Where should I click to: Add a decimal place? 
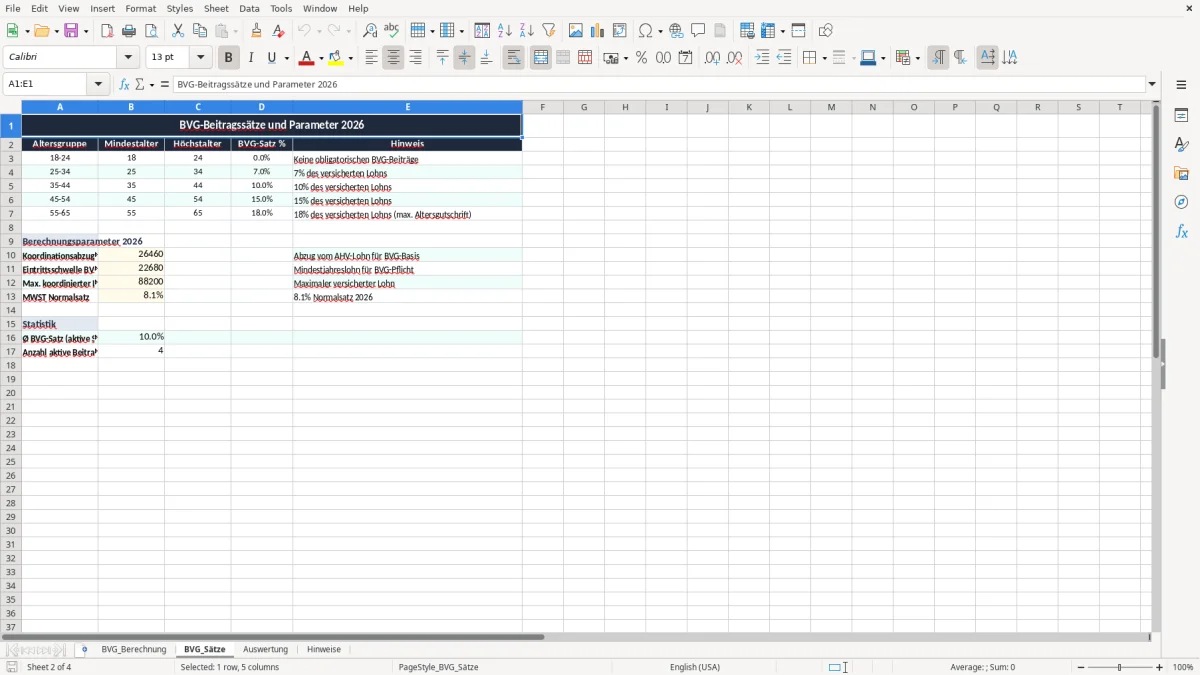pyautogui.click(x=712, y=58)
